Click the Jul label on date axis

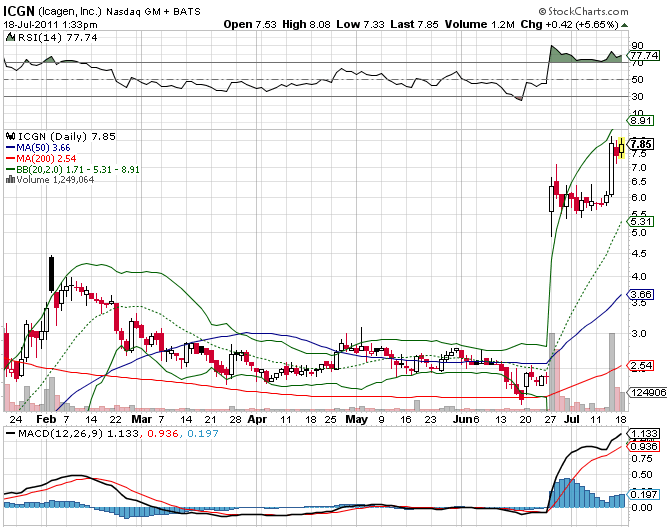[x=572, y=419]
